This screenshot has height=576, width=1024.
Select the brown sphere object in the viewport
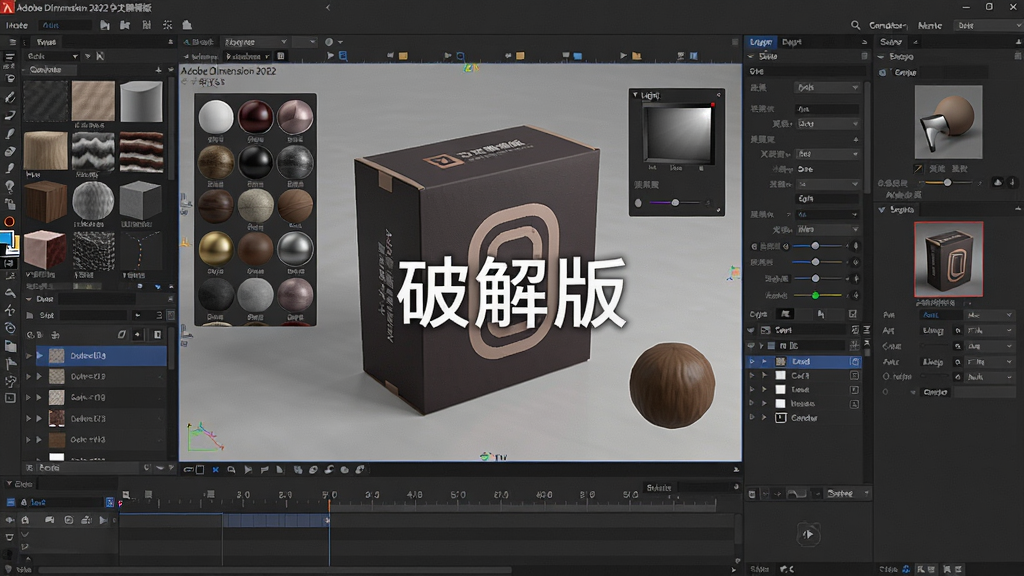[671, 385]
